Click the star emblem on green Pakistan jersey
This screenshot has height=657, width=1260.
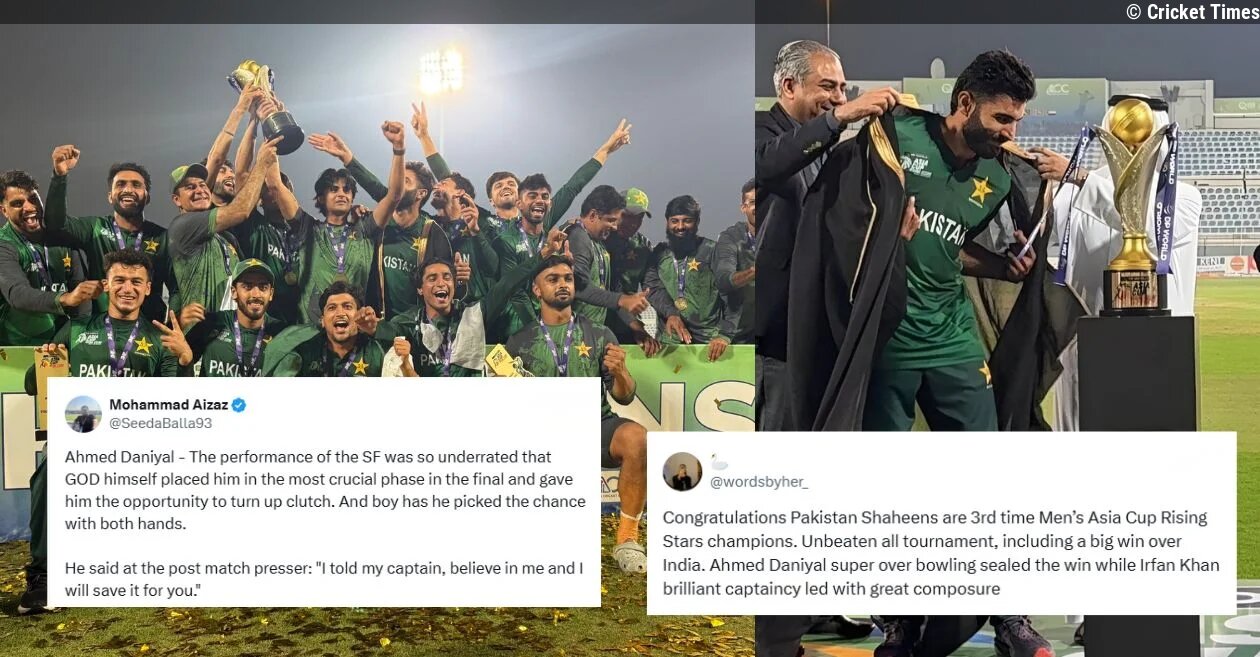coord(980,189)
